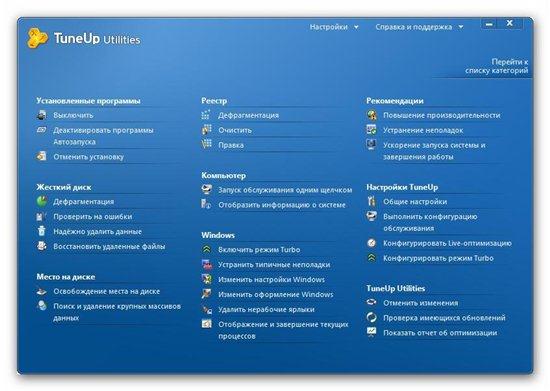Open the Настройки dropdown arrow
Viewport: 550px width, 391px height.
point(356,27)
